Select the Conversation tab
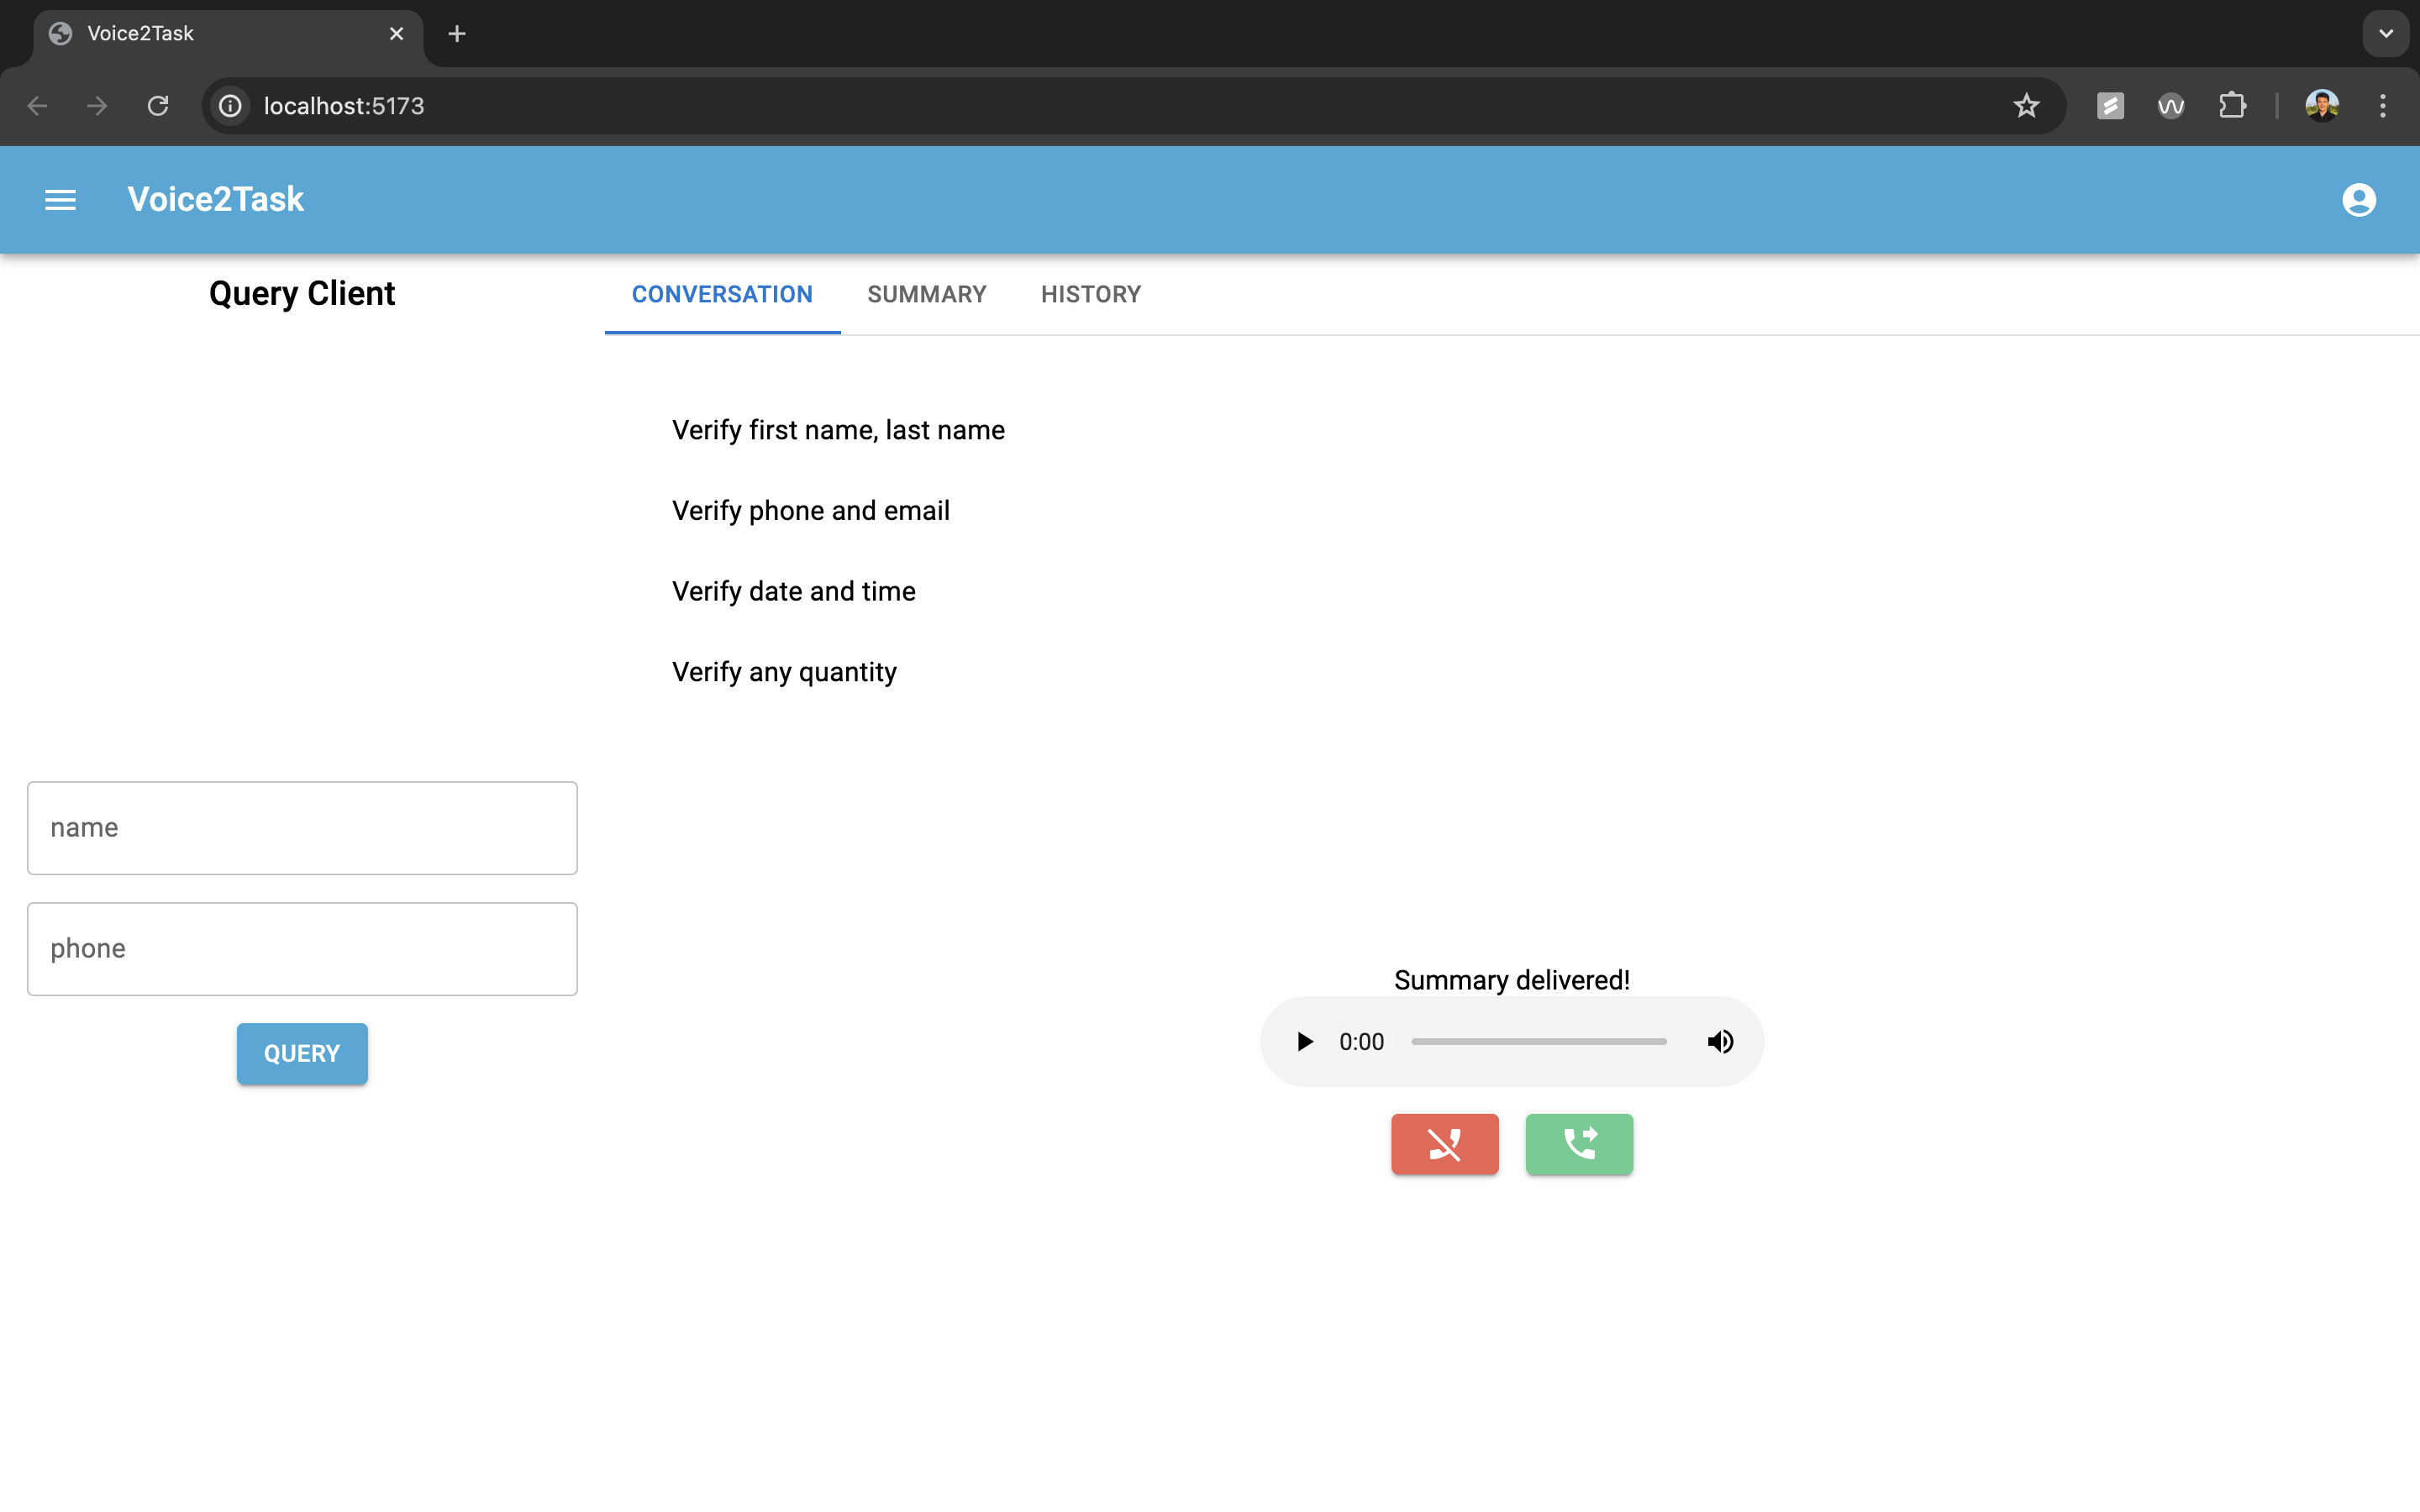 [722, 294]
